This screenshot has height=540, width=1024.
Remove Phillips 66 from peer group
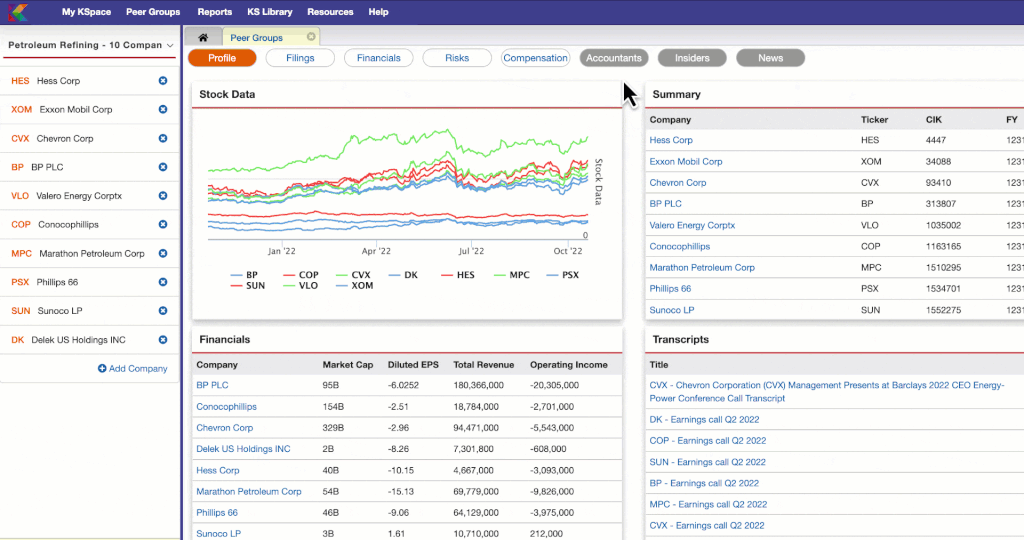coord(163,282)
